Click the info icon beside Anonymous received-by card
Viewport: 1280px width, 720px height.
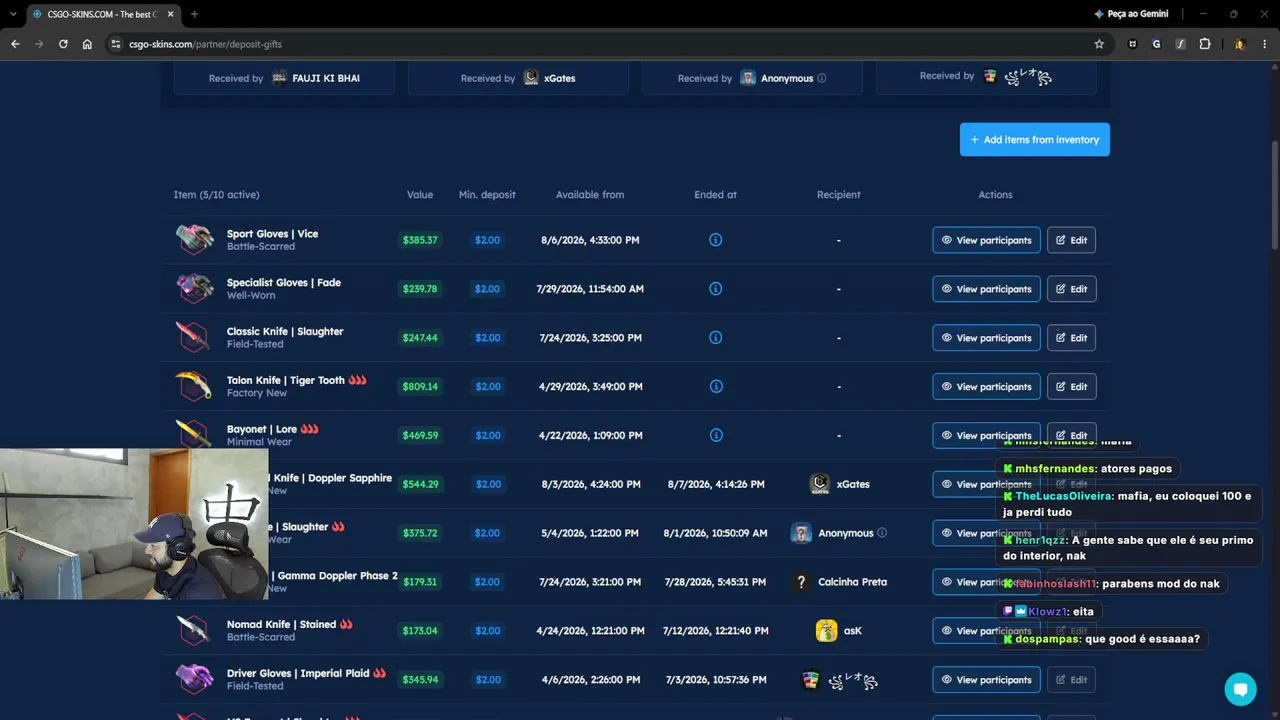822,78
